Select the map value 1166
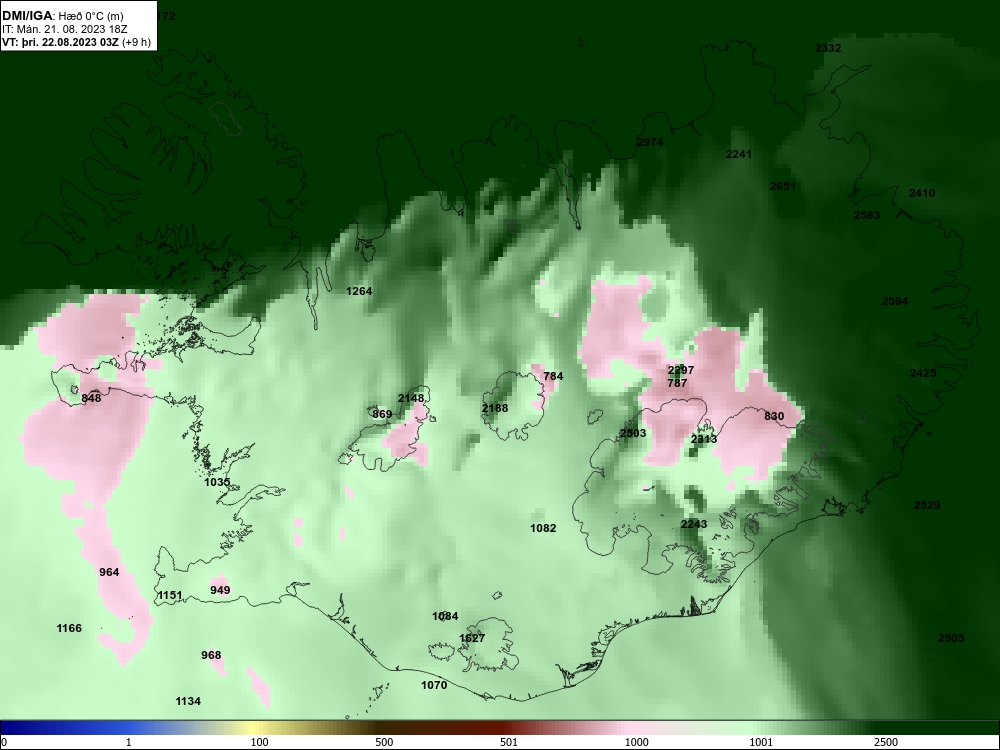 click(69, 628)
